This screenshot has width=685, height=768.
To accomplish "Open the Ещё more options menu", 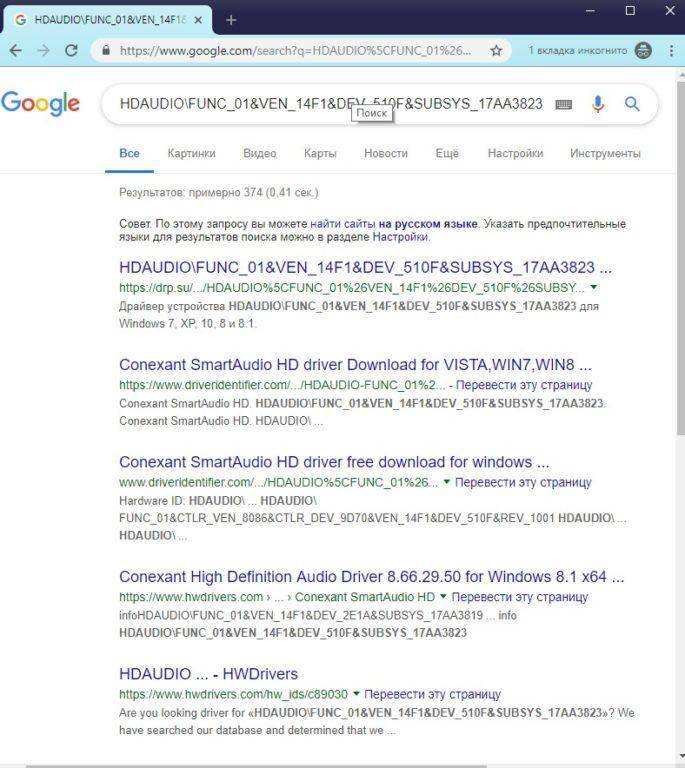I will pyautogui.click(x=447, y=153).
